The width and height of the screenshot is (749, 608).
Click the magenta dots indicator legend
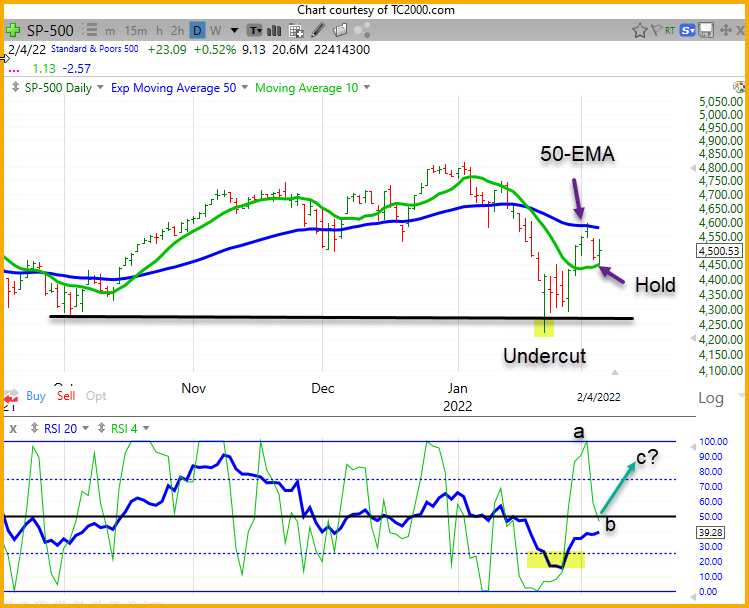(x=14, y=70)
